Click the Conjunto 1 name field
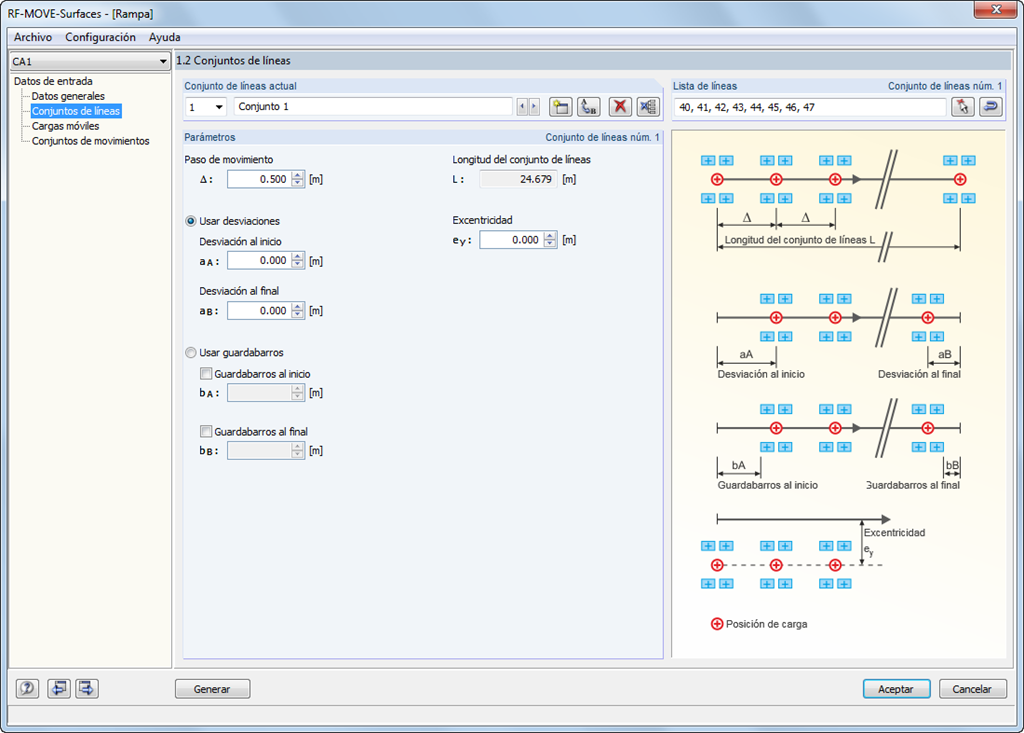 373,106
